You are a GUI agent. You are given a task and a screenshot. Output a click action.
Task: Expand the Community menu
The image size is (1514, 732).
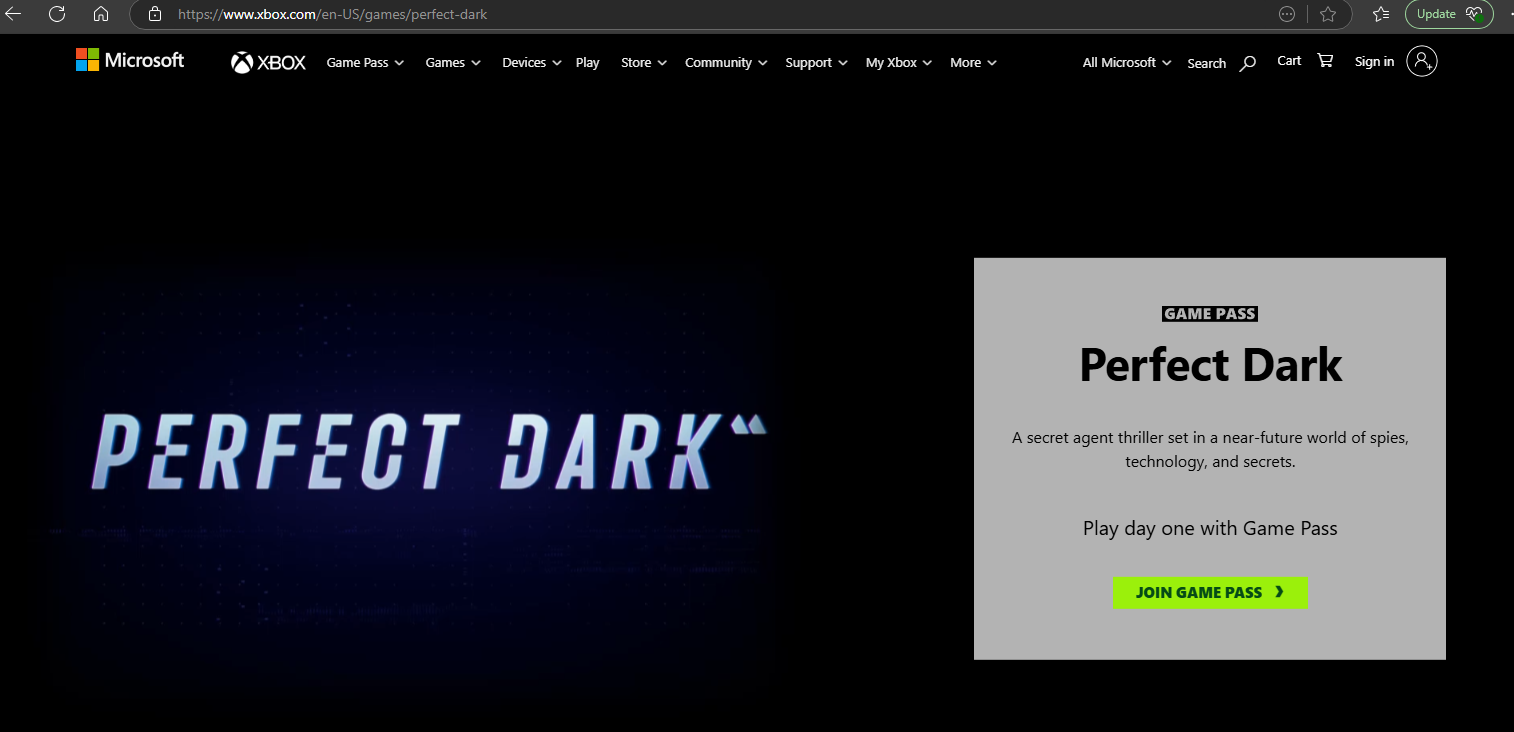[726, 62]
